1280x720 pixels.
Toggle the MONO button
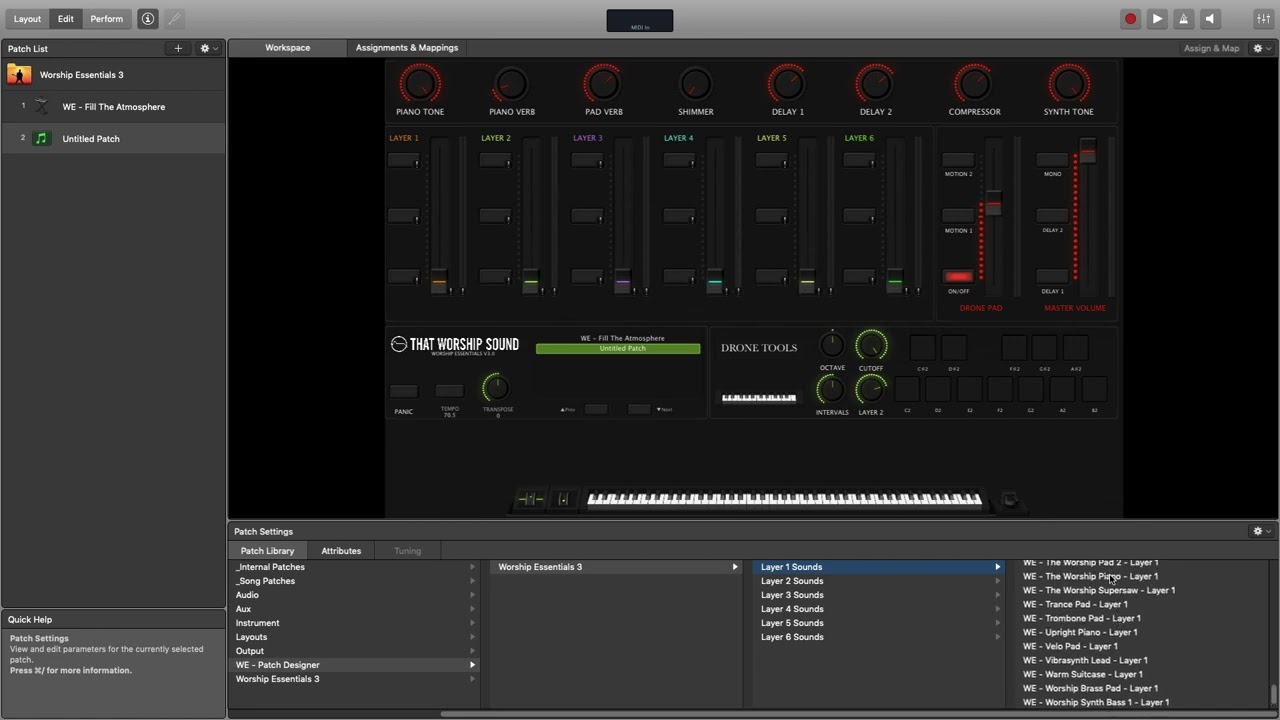(x=1052, y=160)
